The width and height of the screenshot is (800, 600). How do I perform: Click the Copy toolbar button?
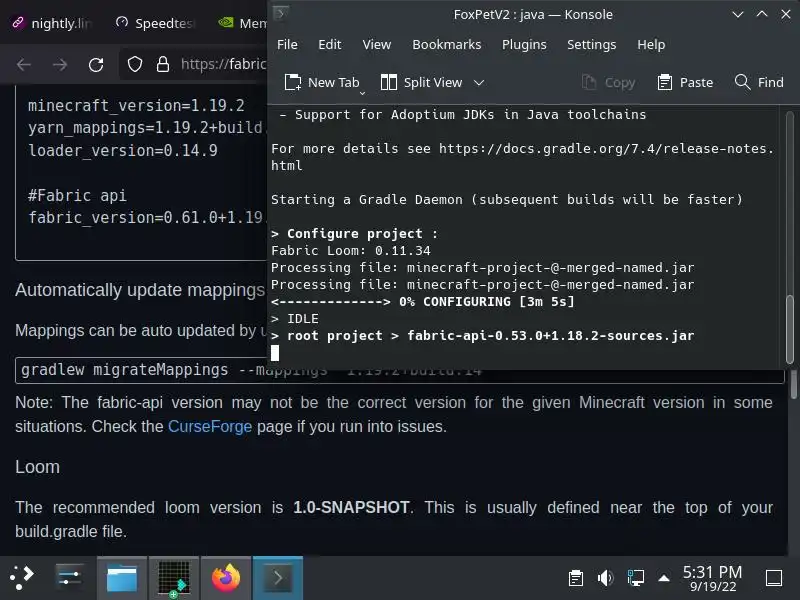[x=608, y=83]
